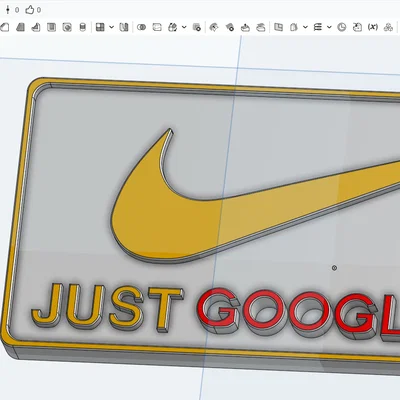400x400 pixels.
Task: Select the Linear pattern tool
Action: coord(100,27)
